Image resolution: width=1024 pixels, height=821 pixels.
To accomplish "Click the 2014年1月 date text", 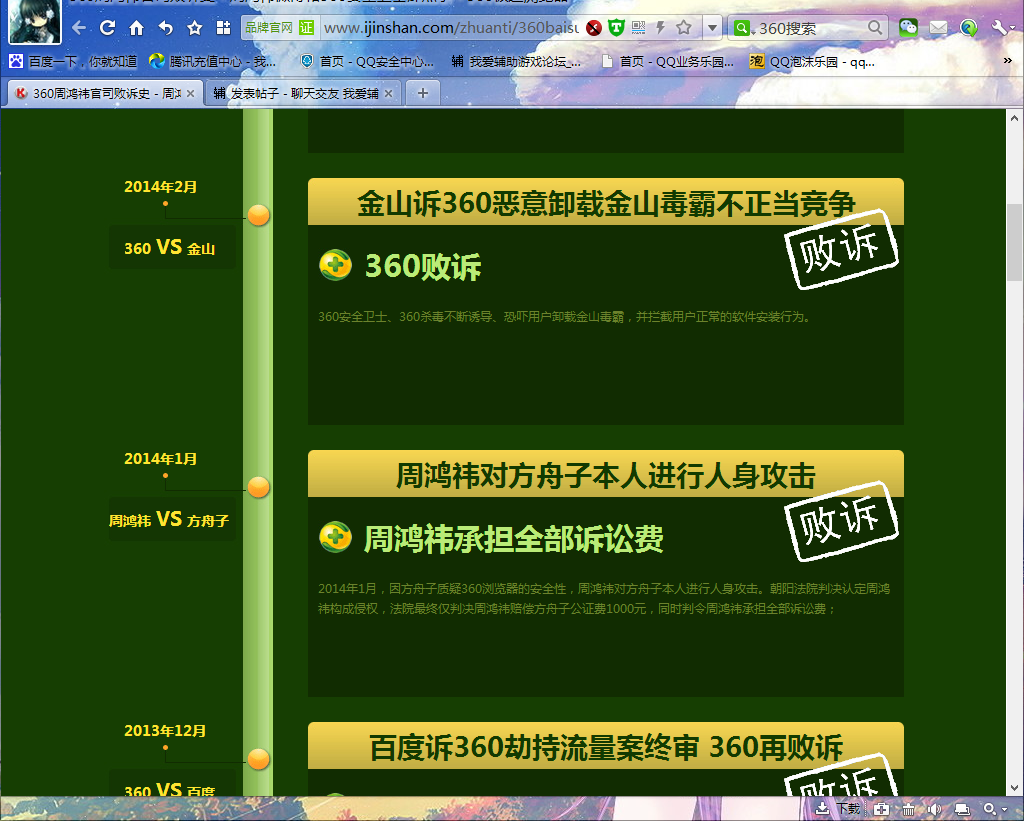I will coord(161,459).
